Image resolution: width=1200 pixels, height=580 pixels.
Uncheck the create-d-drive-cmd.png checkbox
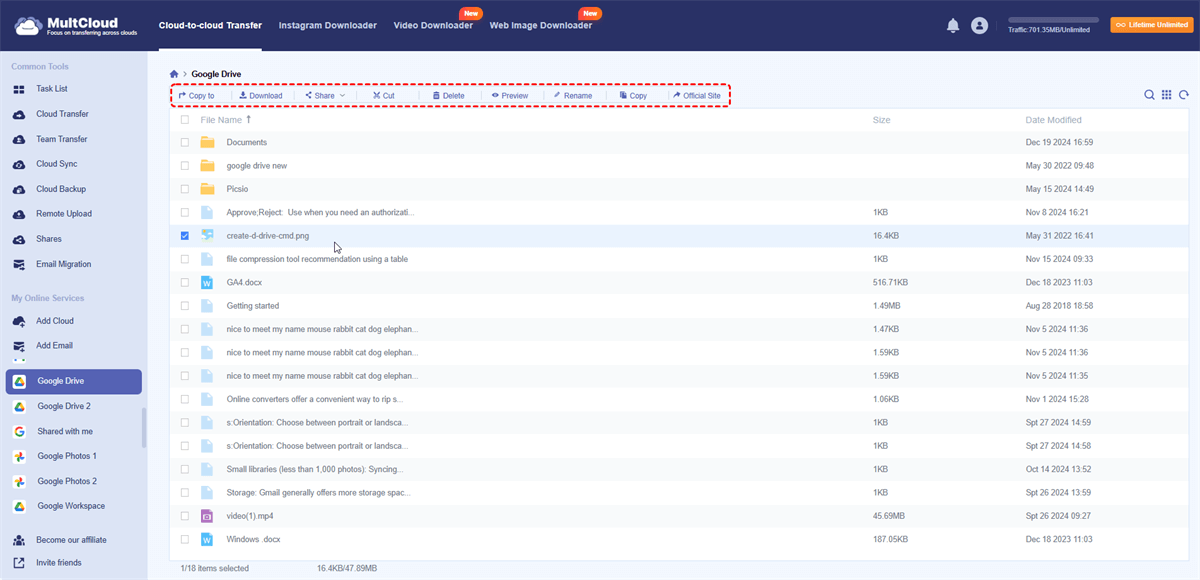(185, 236)
